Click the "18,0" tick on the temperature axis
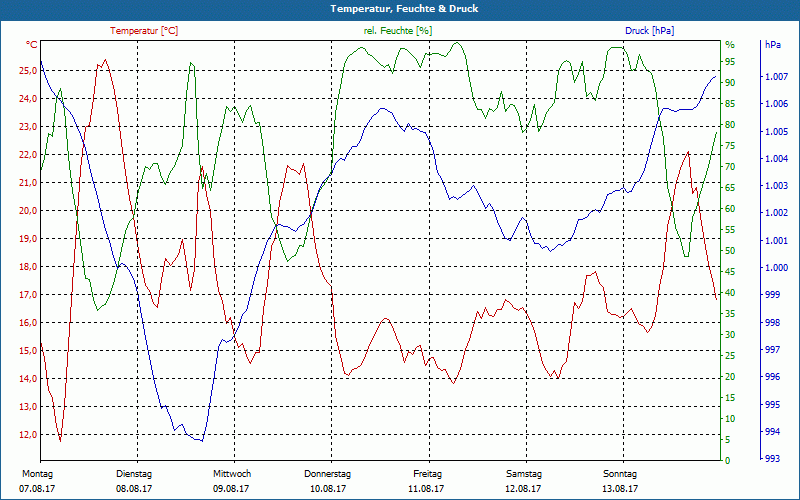Viewport: 800px width, 500px height. [x=28, y=267]
